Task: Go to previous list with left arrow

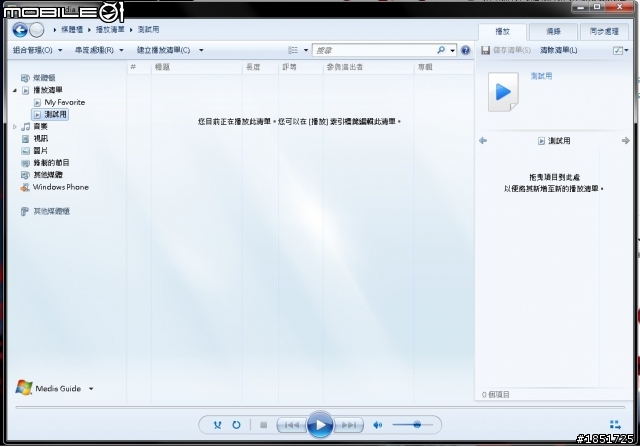Action: click(483, 141)
